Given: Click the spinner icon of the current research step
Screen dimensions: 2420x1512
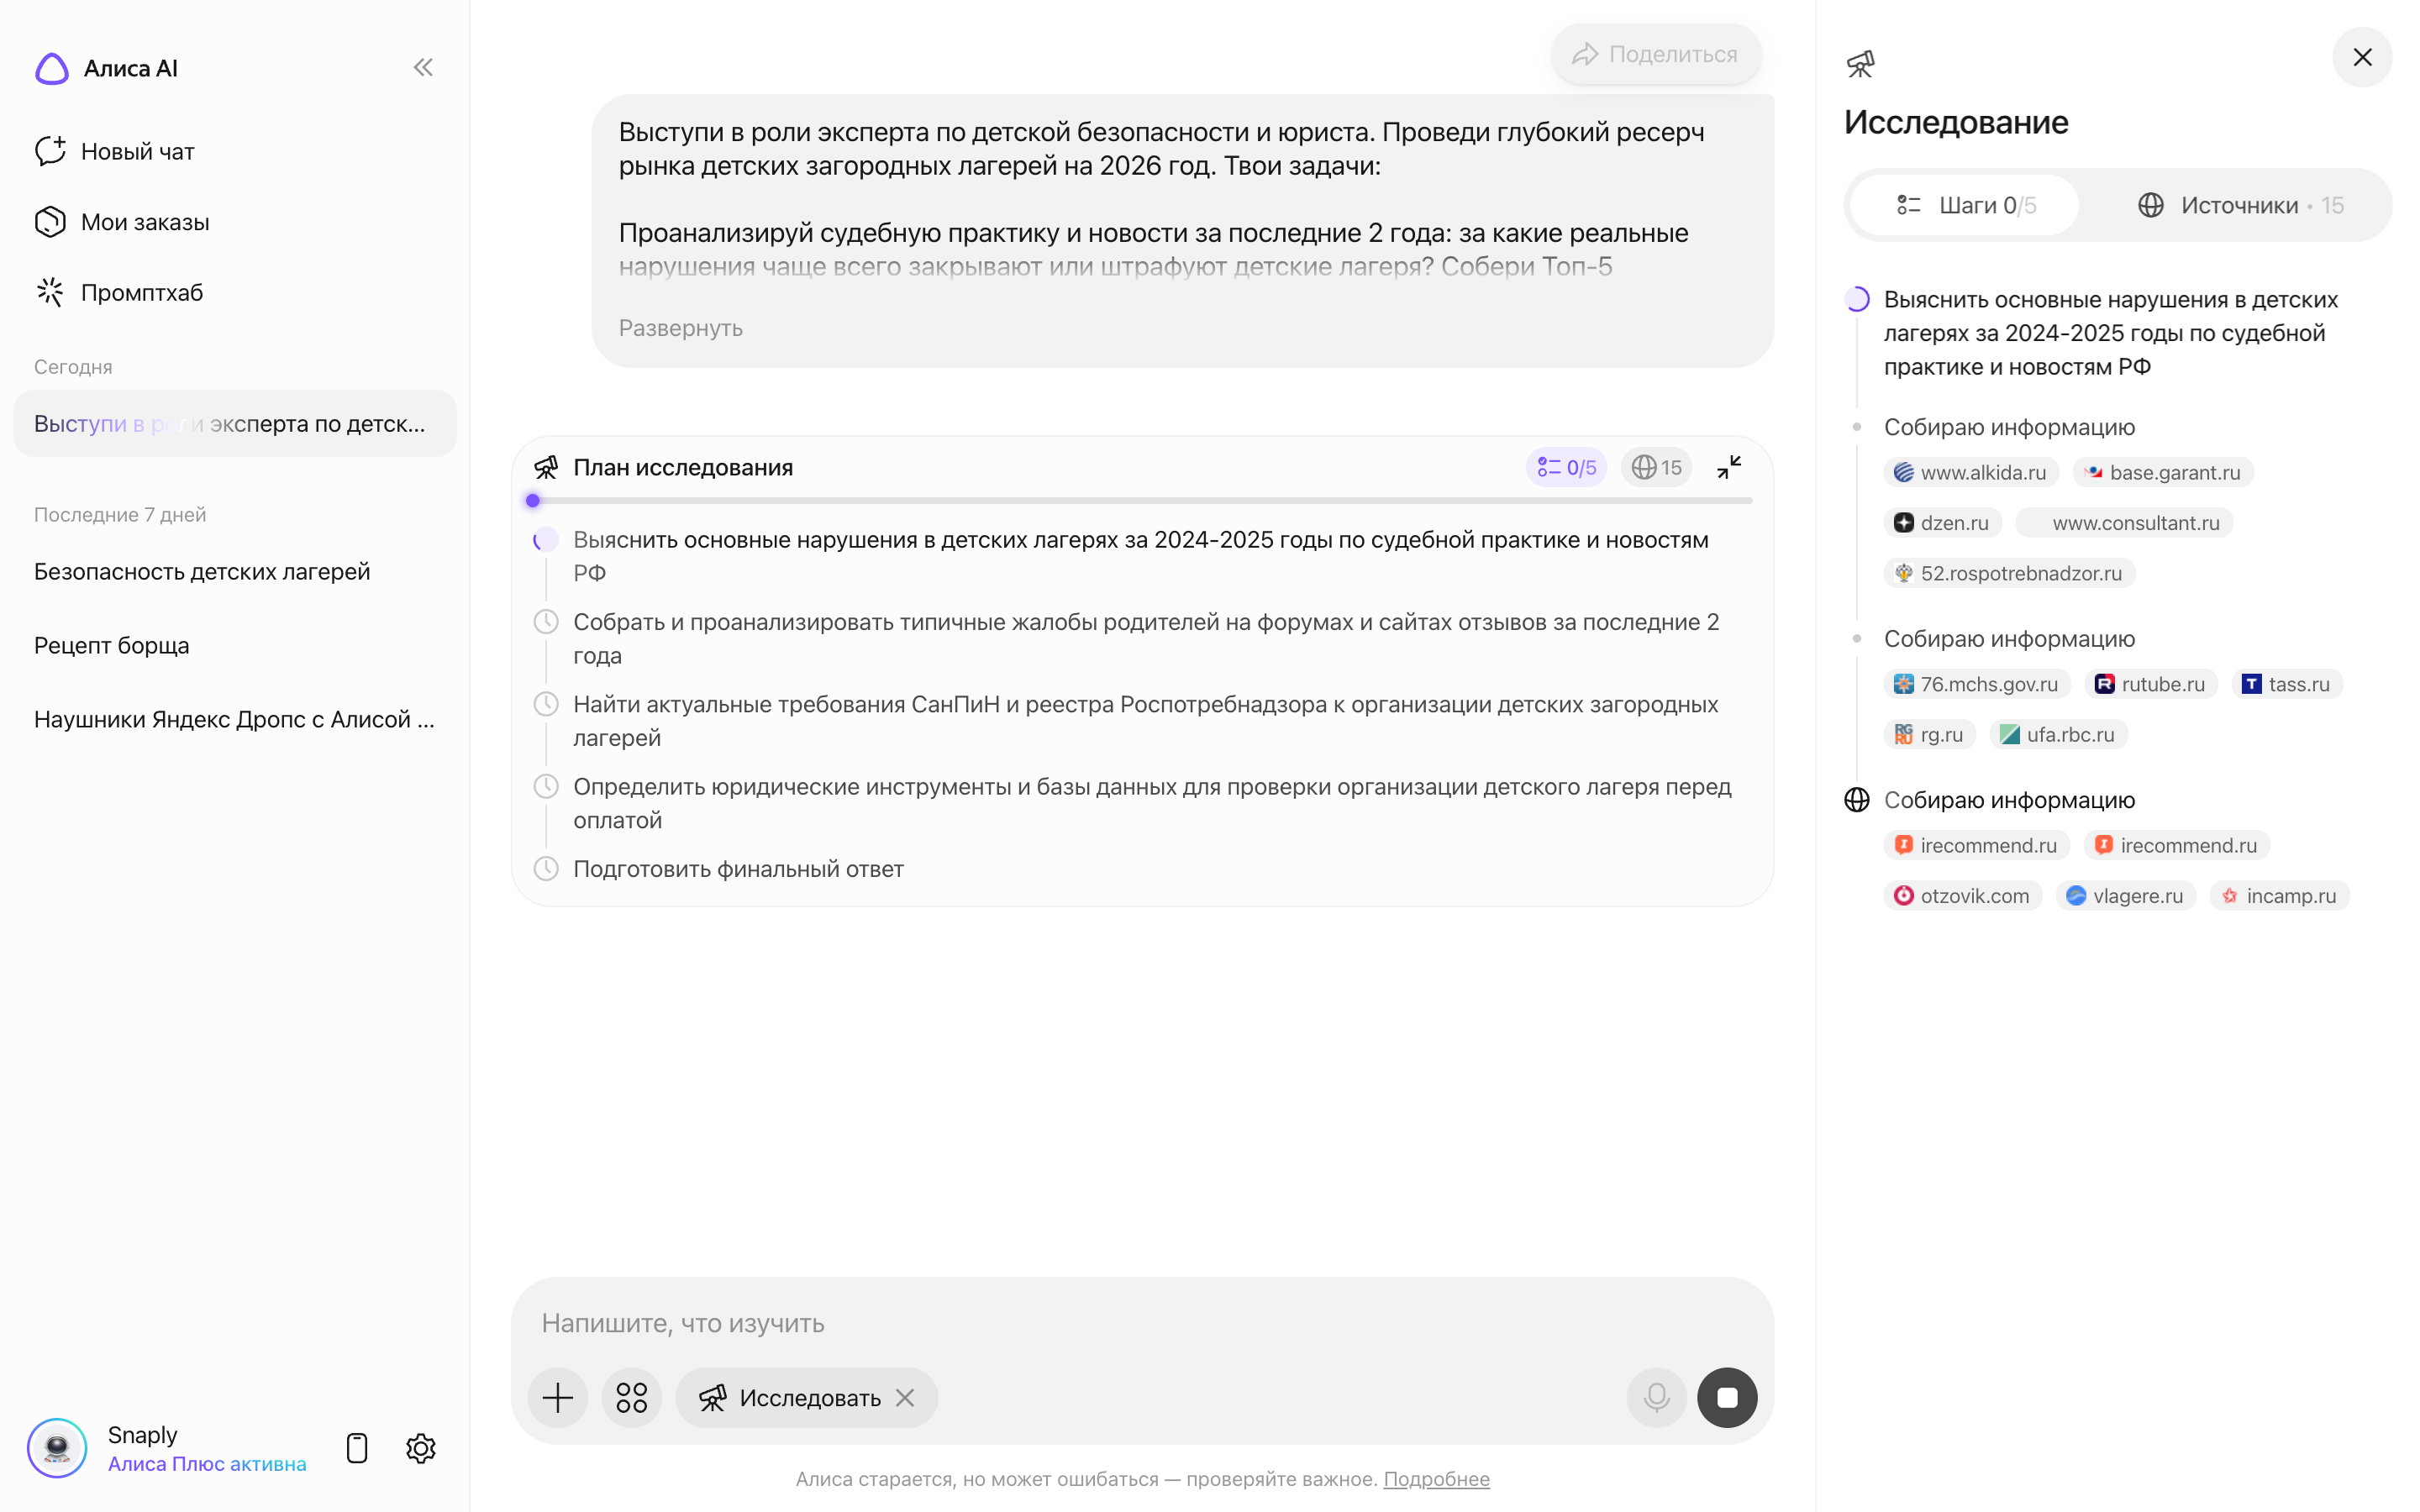Looking at the screenshot, I should 1857,299.
